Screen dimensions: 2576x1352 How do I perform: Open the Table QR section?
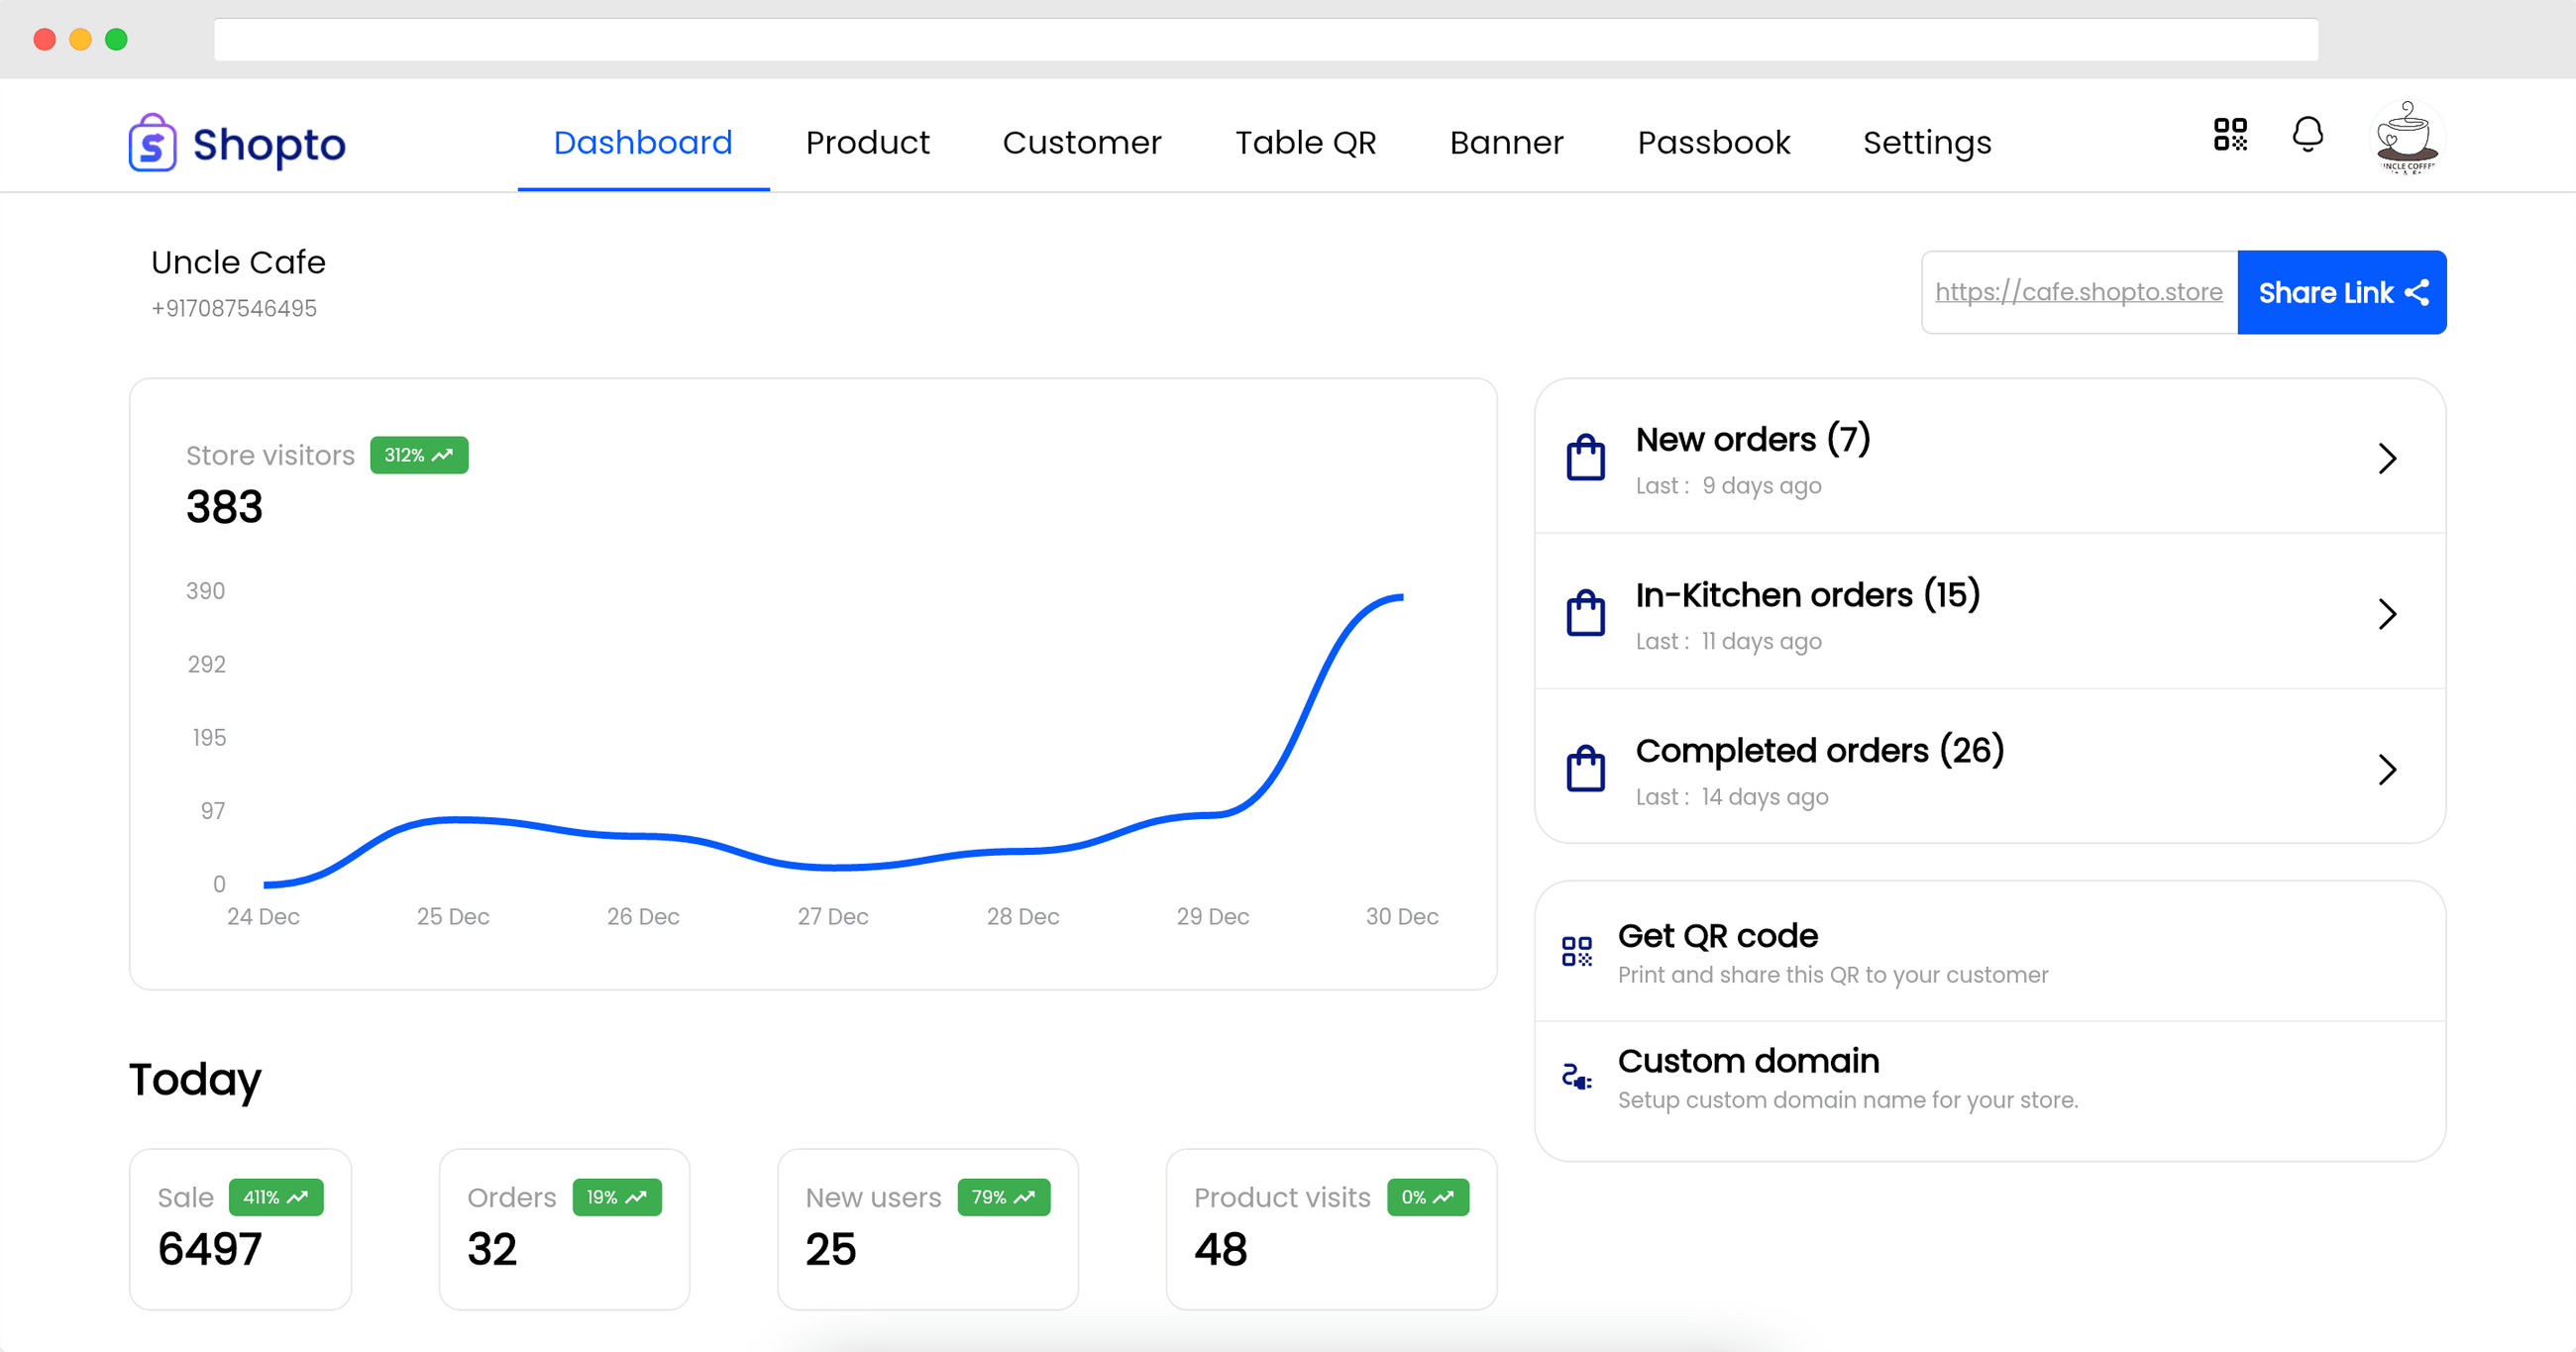(x=1305, y=142)
